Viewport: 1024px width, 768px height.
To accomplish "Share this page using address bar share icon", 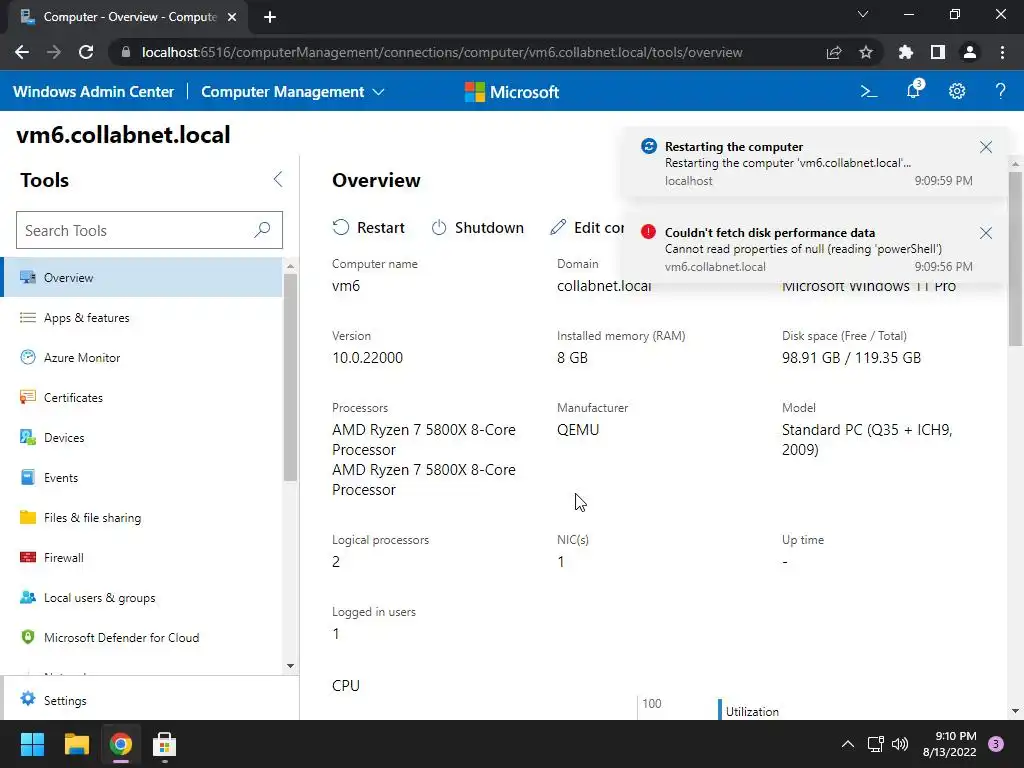I will [x=834, y=52].
